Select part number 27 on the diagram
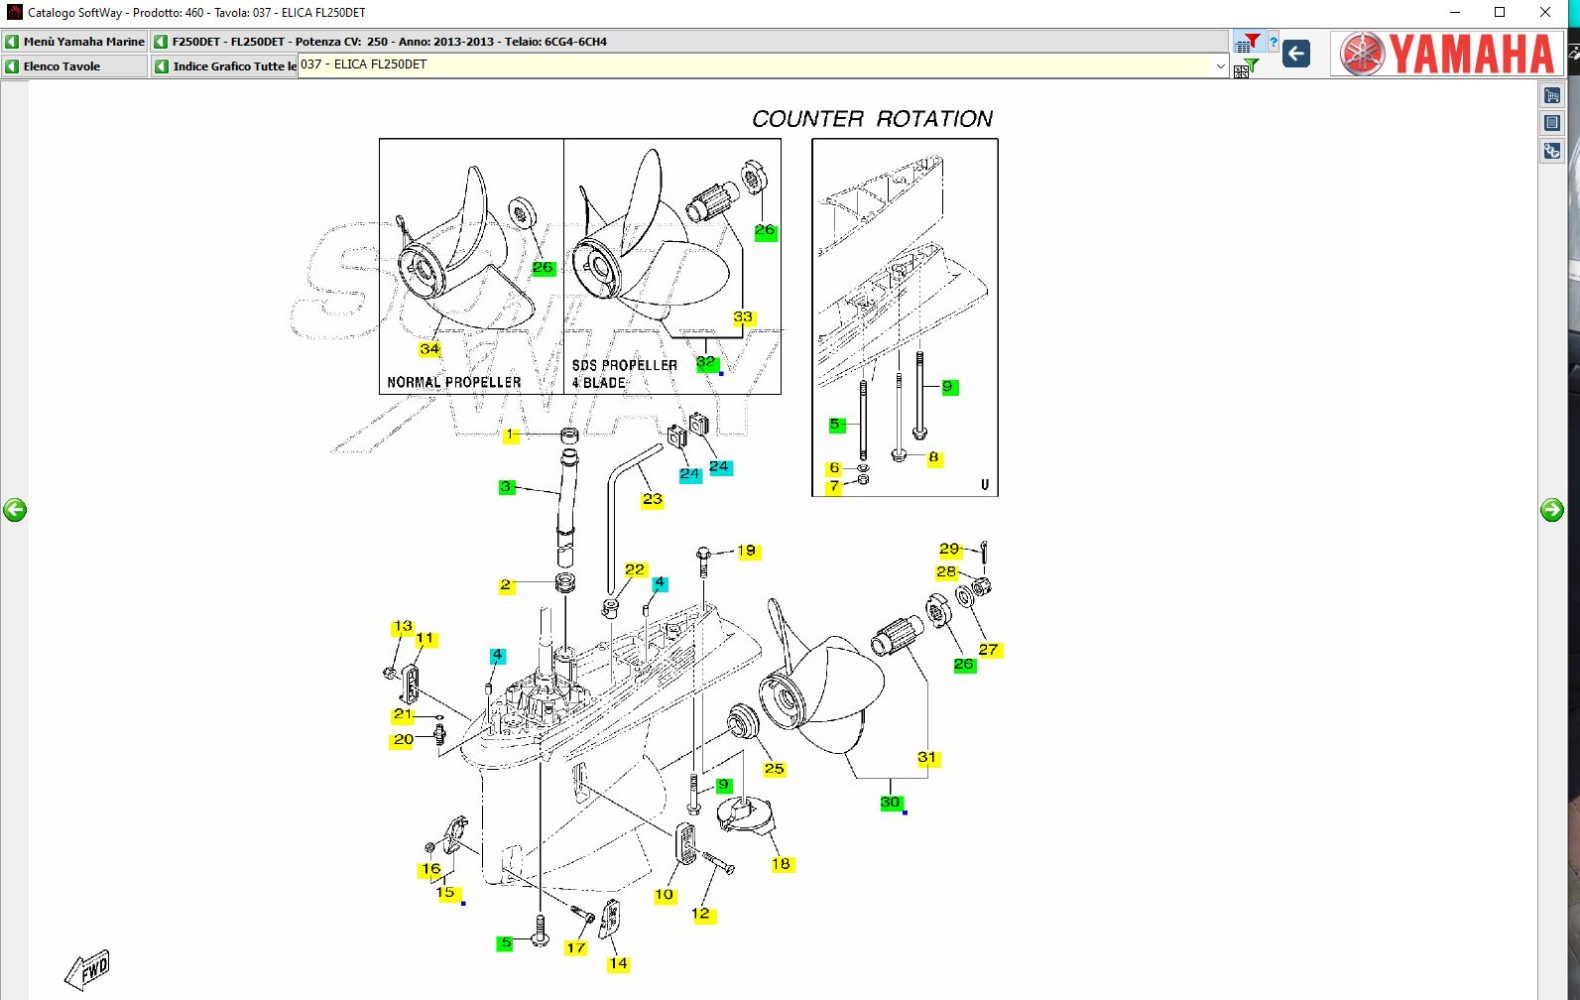 coord(988,650)
